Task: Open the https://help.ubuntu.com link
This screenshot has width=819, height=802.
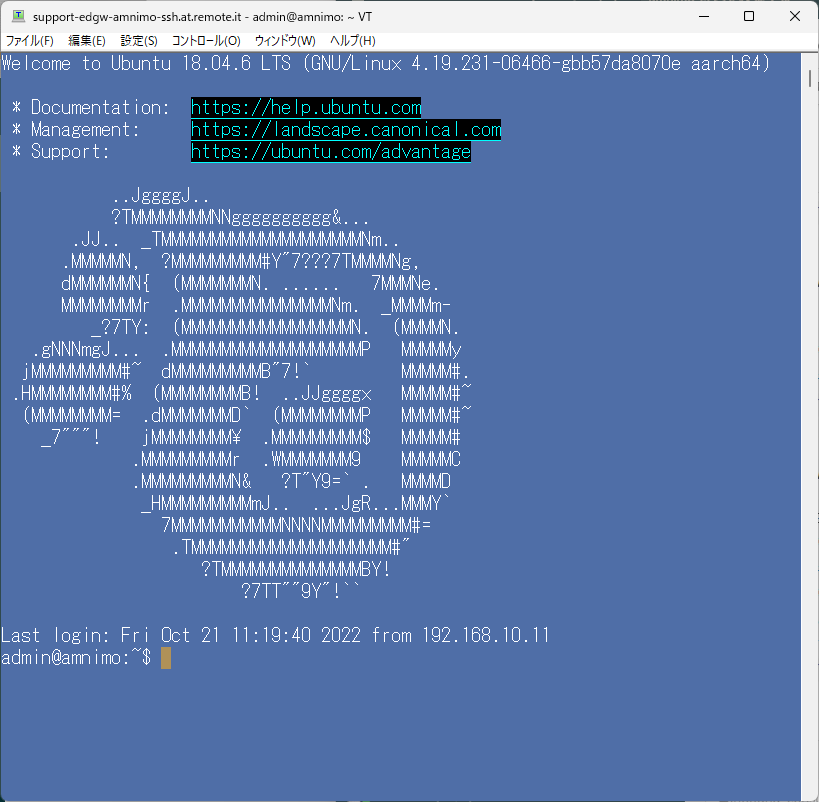Action: 306,108
